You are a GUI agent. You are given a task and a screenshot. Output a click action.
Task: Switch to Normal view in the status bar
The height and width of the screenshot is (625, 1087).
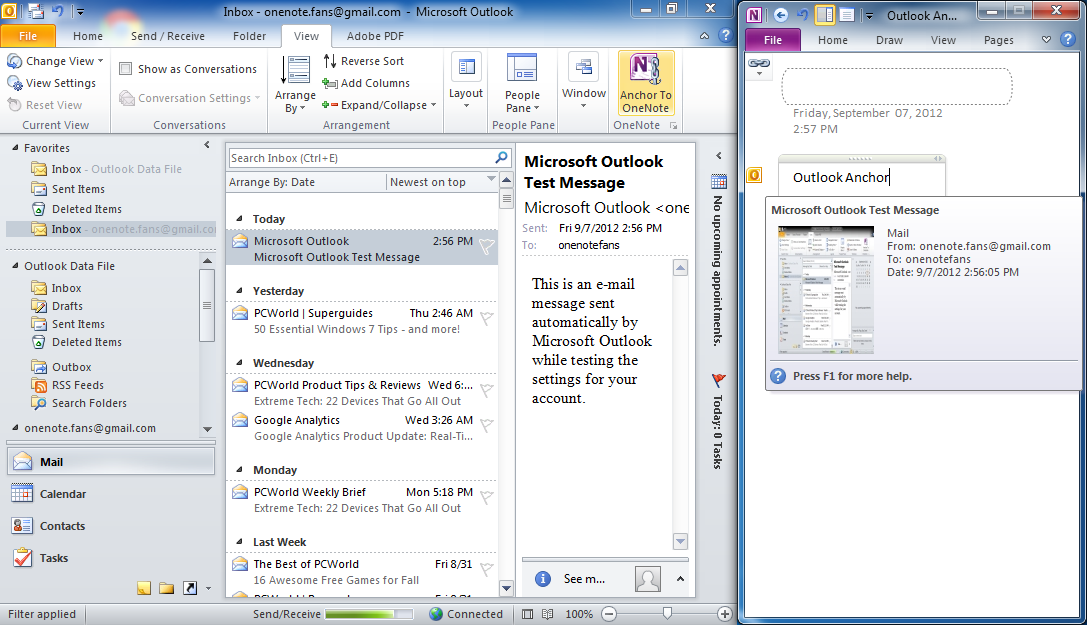pos(528,614)
